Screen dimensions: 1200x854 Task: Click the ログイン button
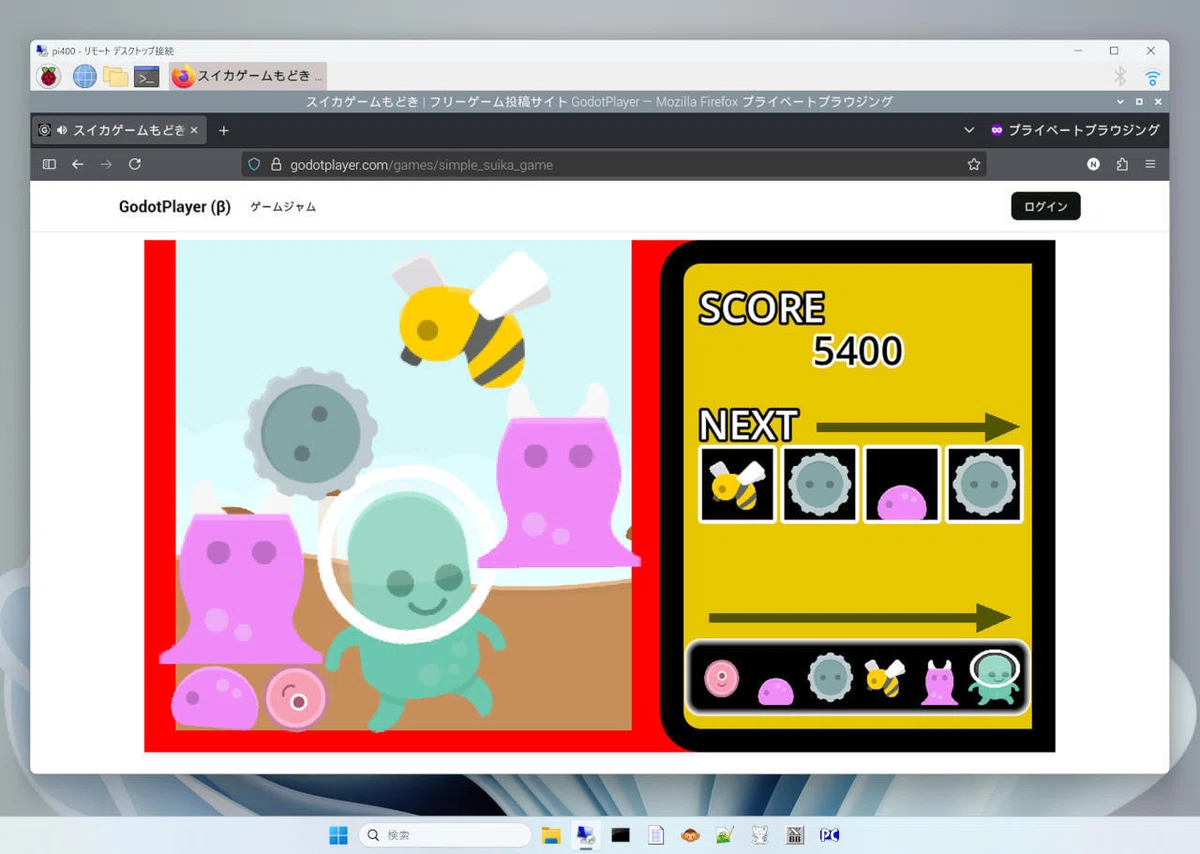1046,206
